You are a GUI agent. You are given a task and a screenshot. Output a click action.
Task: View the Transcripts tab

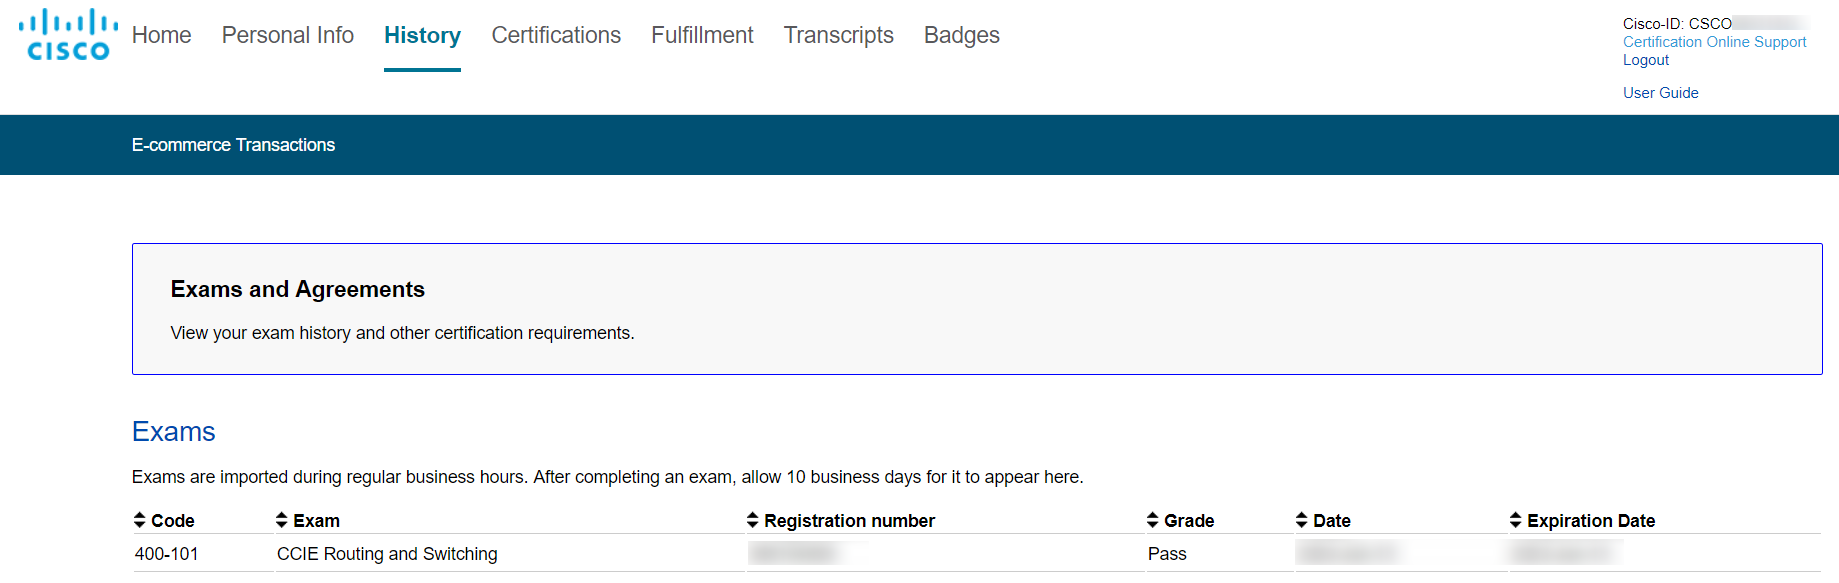(x=839, y=35)
